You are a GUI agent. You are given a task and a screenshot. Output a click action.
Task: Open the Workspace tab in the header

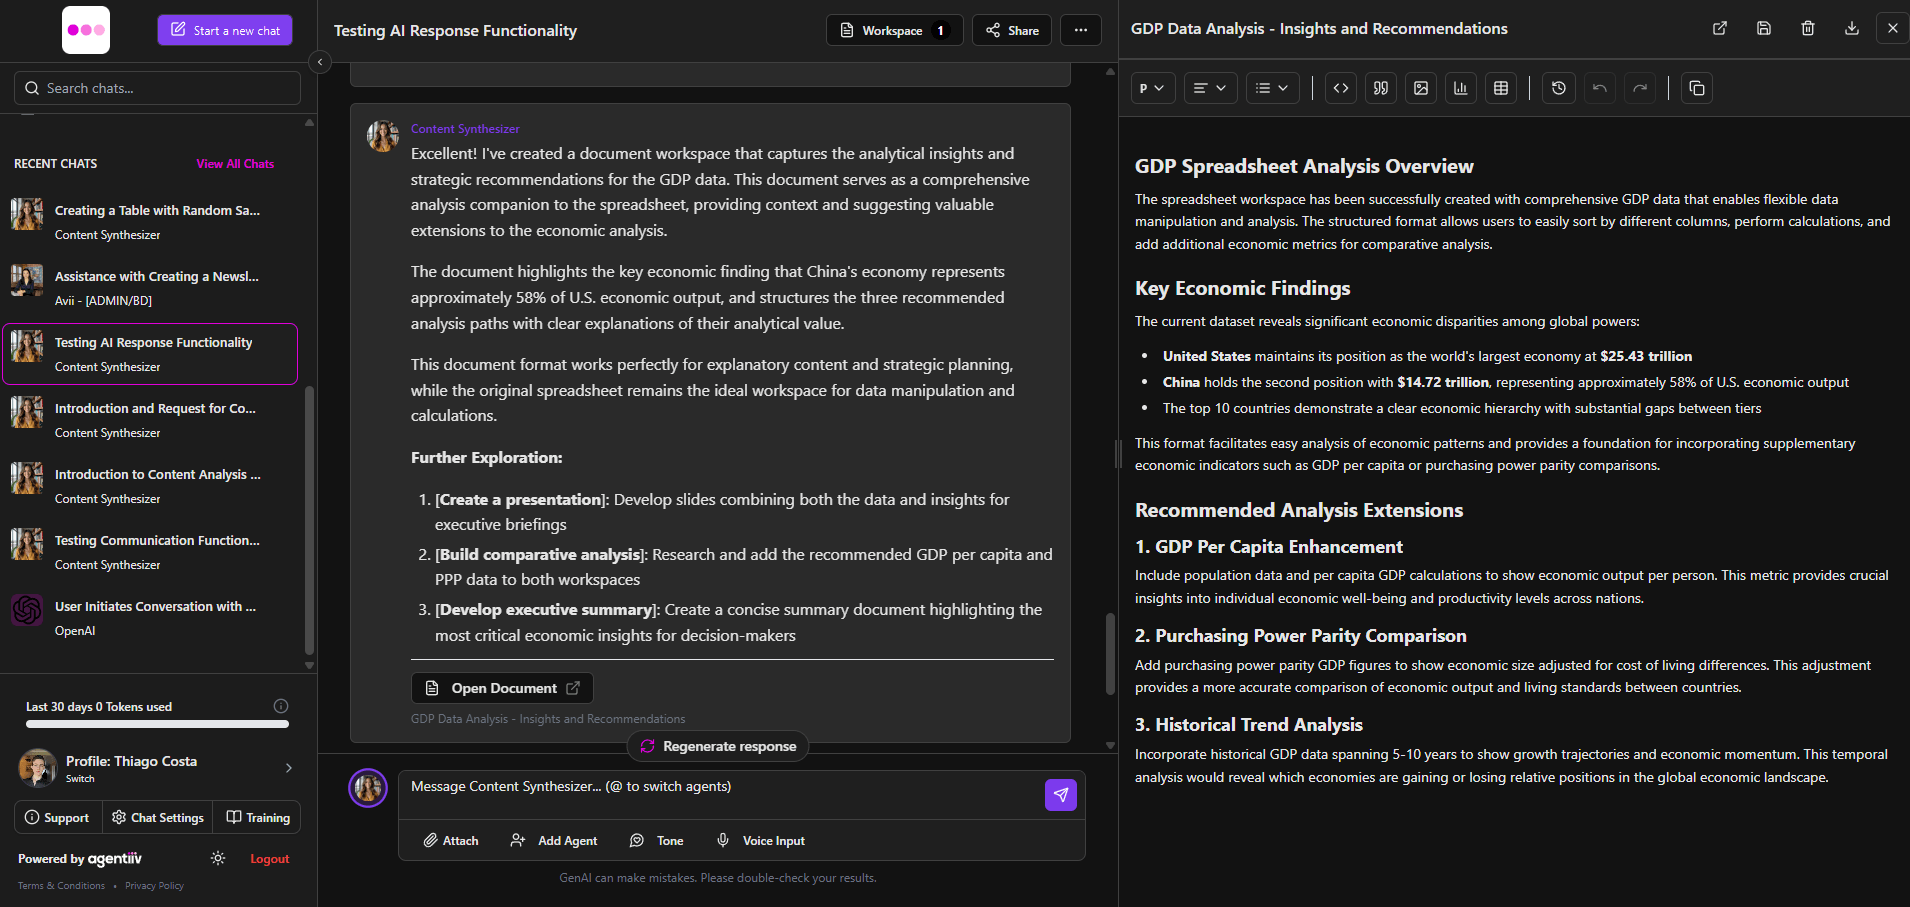click(894, 30)
